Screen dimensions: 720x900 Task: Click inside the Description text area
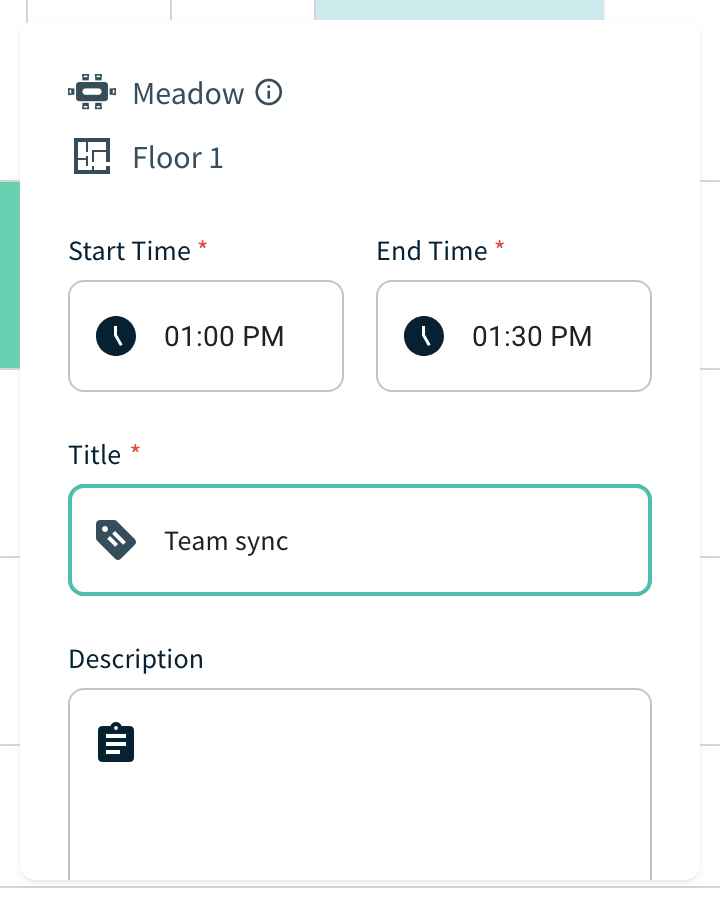pos(360,784)
